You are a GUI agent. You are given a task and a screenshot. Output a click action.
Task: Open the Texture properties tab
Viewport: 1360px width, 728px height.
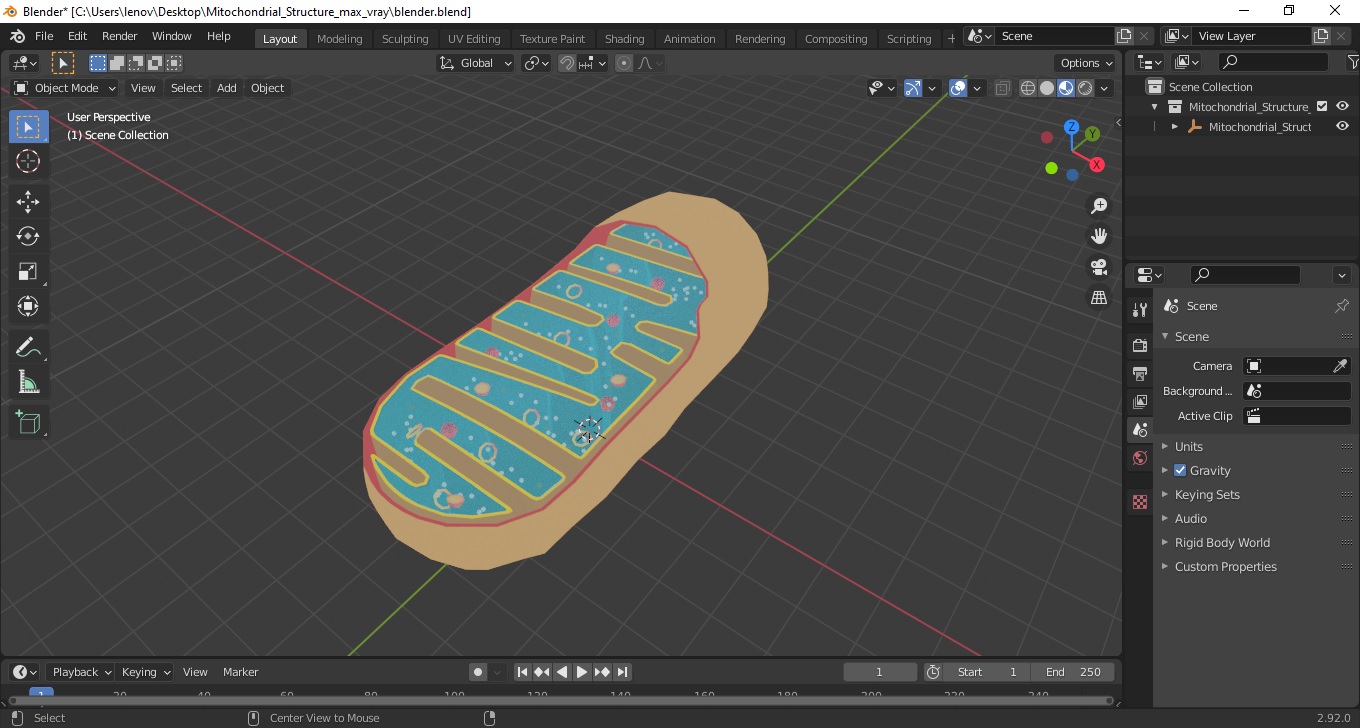(x=1139, y=502)
